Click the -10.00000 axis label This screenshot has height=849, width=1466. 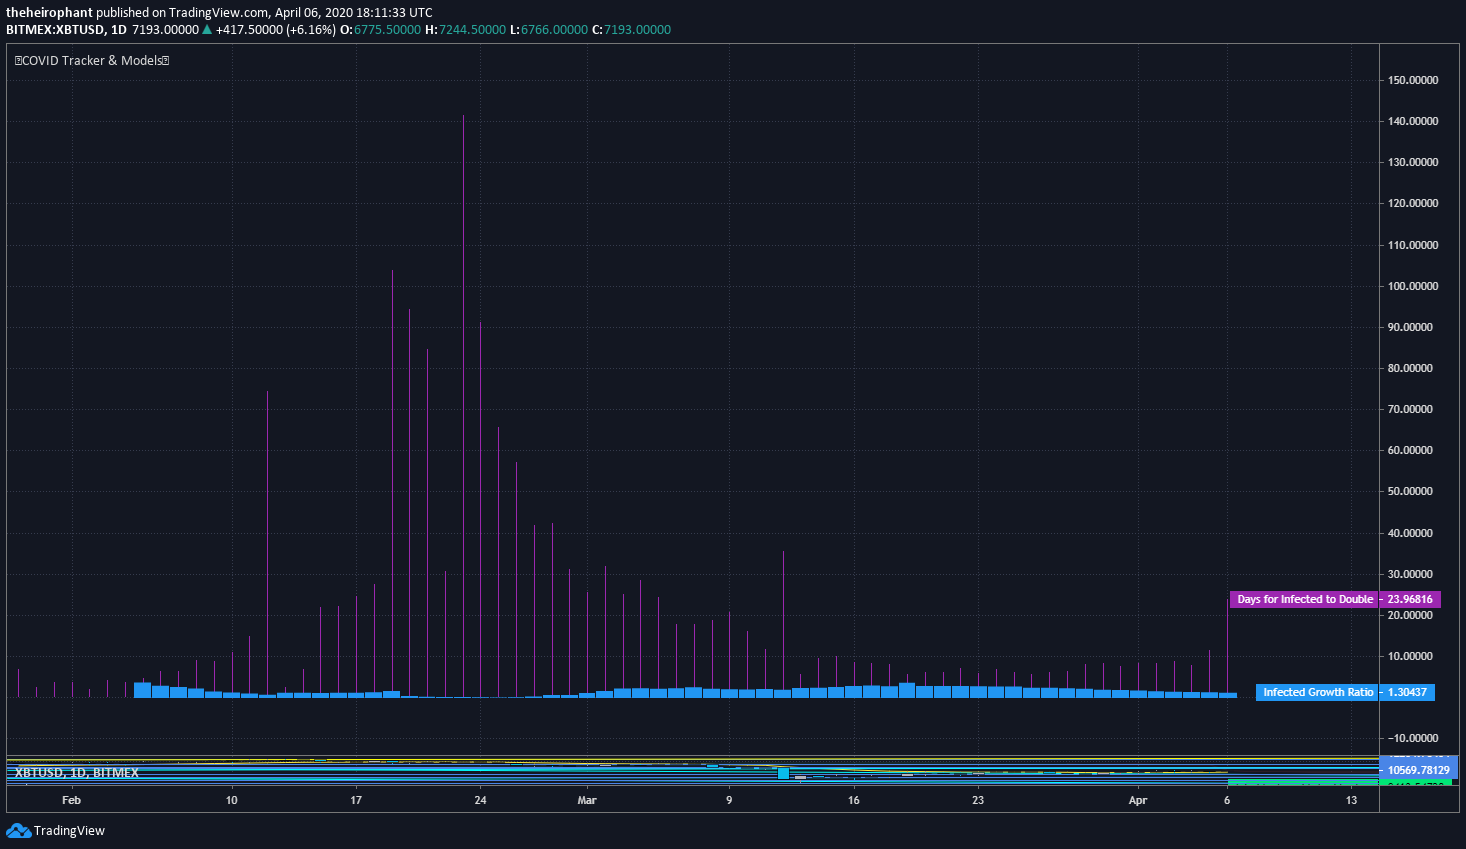pyautogui.click(x=1413, y=738)
